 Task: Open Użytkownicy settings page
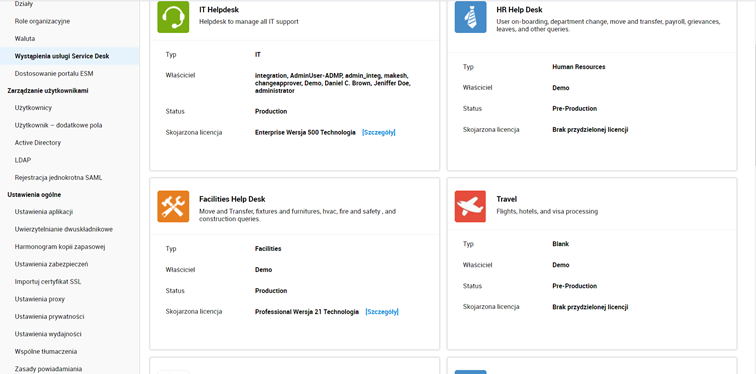tap(33, 107)
